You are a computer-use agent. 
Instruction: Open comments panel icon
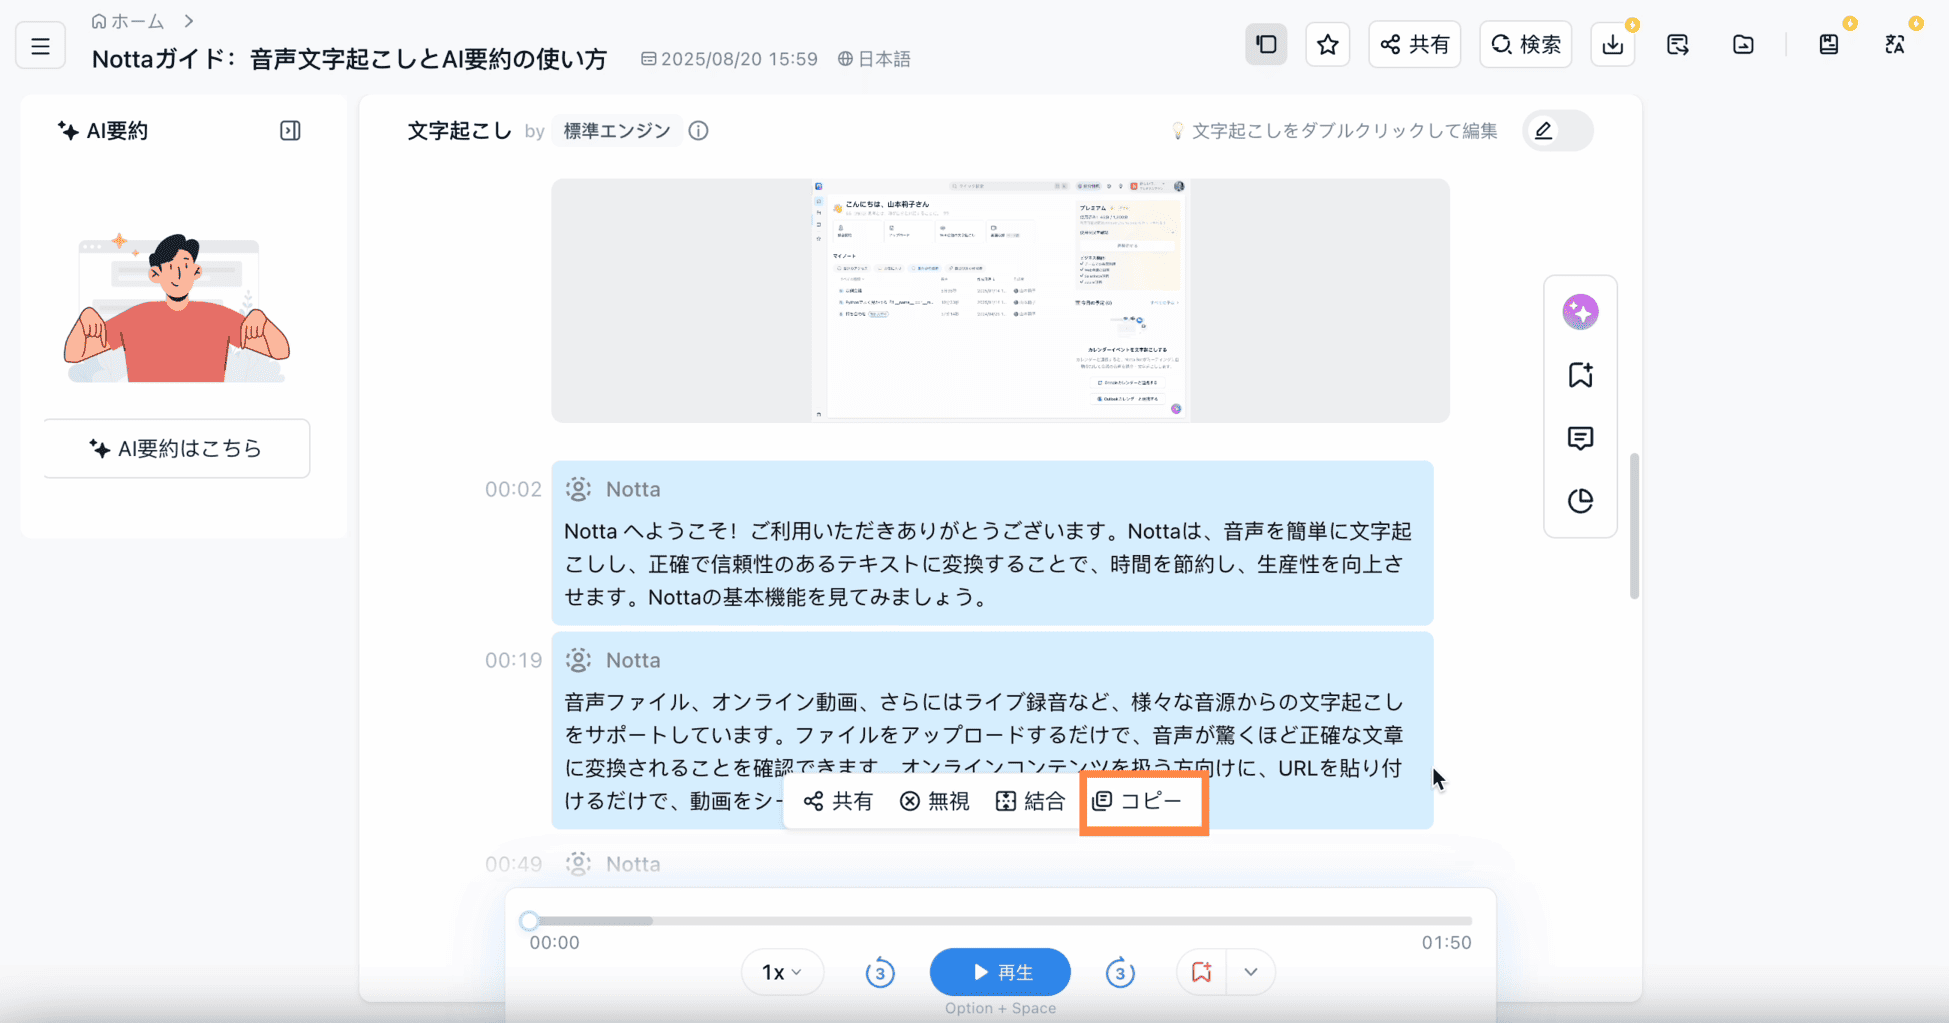[x=1580, y=438]
